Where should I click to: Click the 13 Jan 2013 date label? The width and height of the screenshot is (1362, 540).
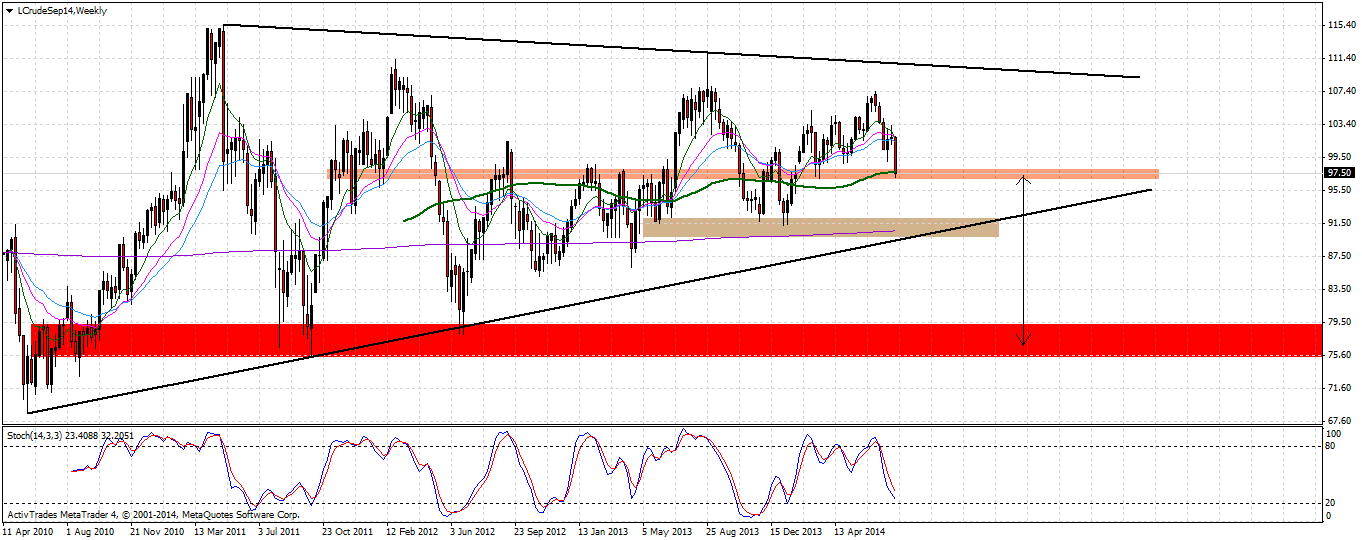[x=603, y=531]
